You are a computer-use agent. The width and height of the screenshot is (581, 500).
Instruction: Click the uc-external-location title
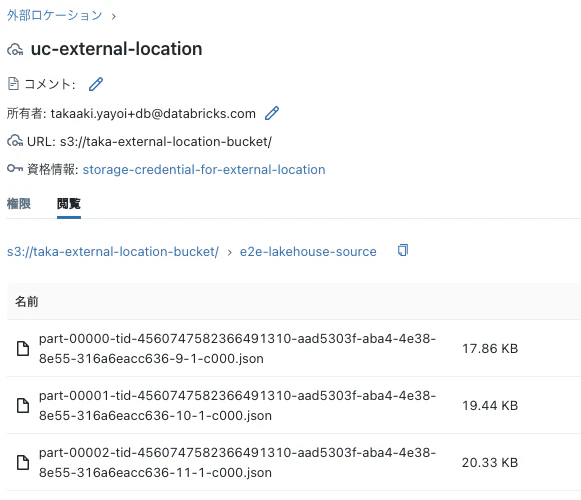point(116,49)
